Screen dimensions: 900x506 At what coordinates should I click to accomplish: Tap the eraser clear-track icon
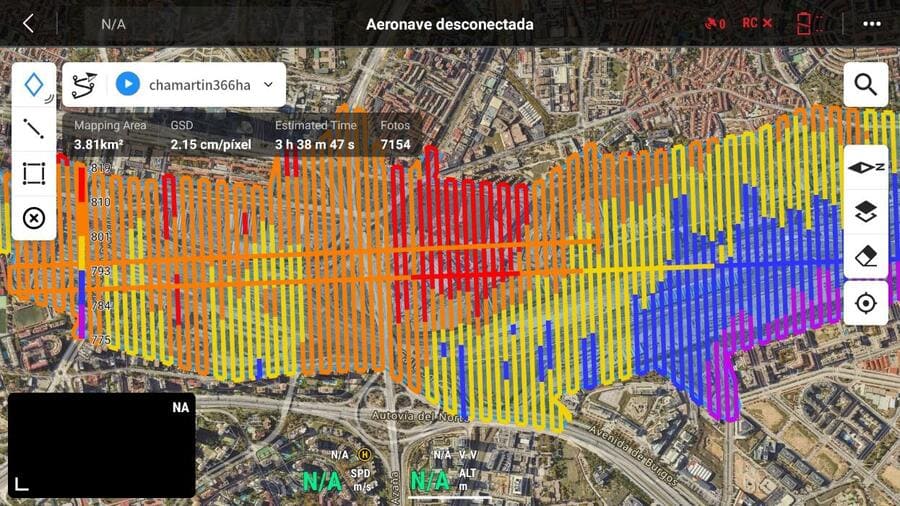[x=866, y=256]
